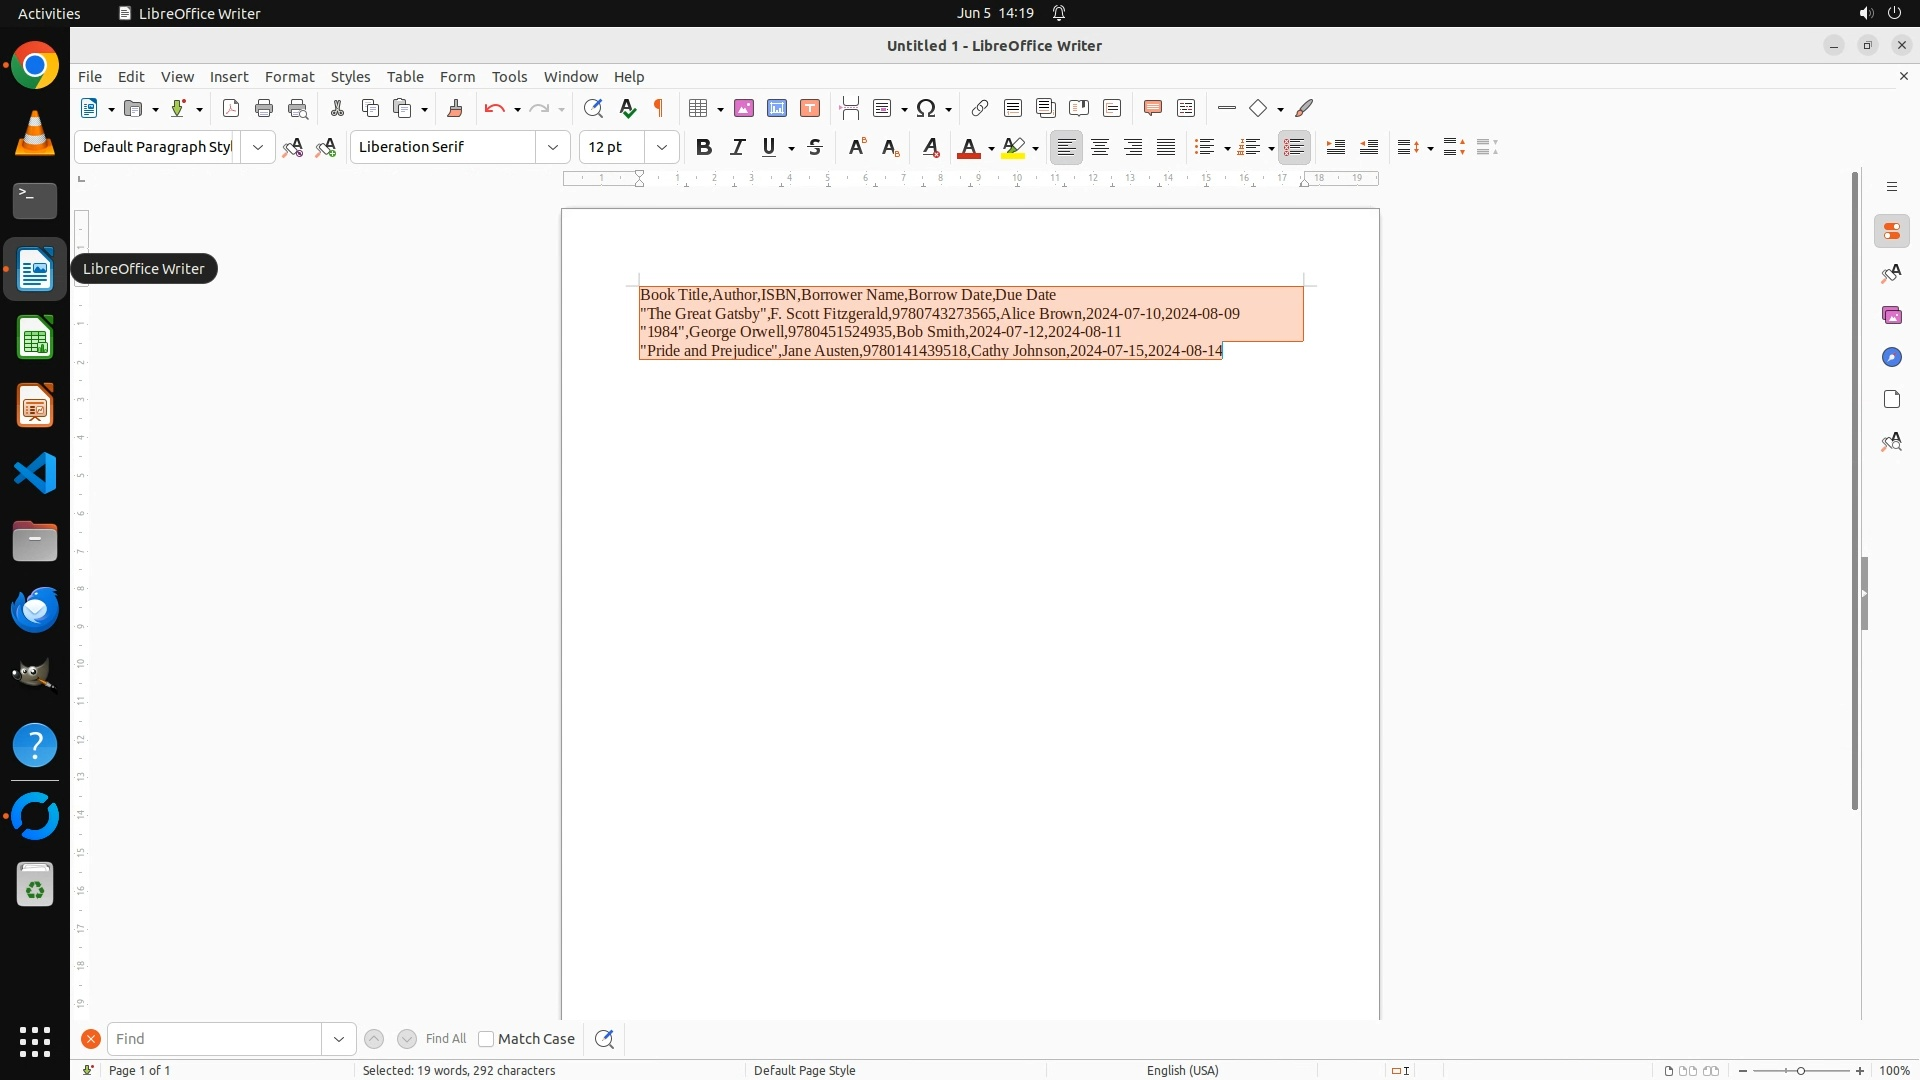Click the Center Horizontally alignment icon
The image size is (1920, 1080).
pyautogui.click(x=1100, y=147)
